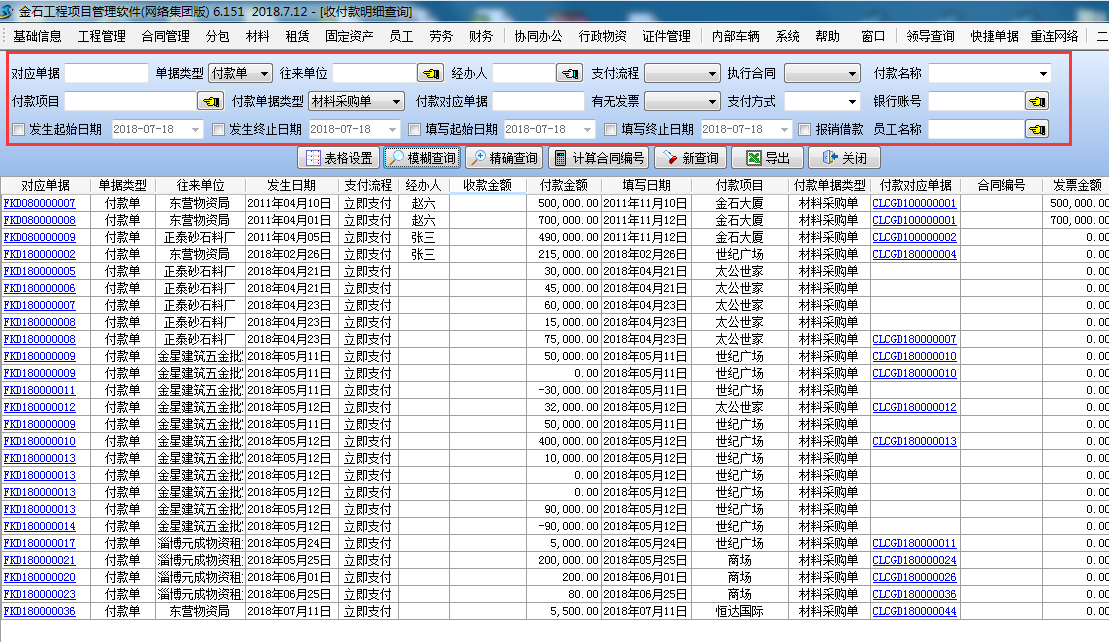
Task: Open the 重连网络 menu
Action: tap(1055, 36)
